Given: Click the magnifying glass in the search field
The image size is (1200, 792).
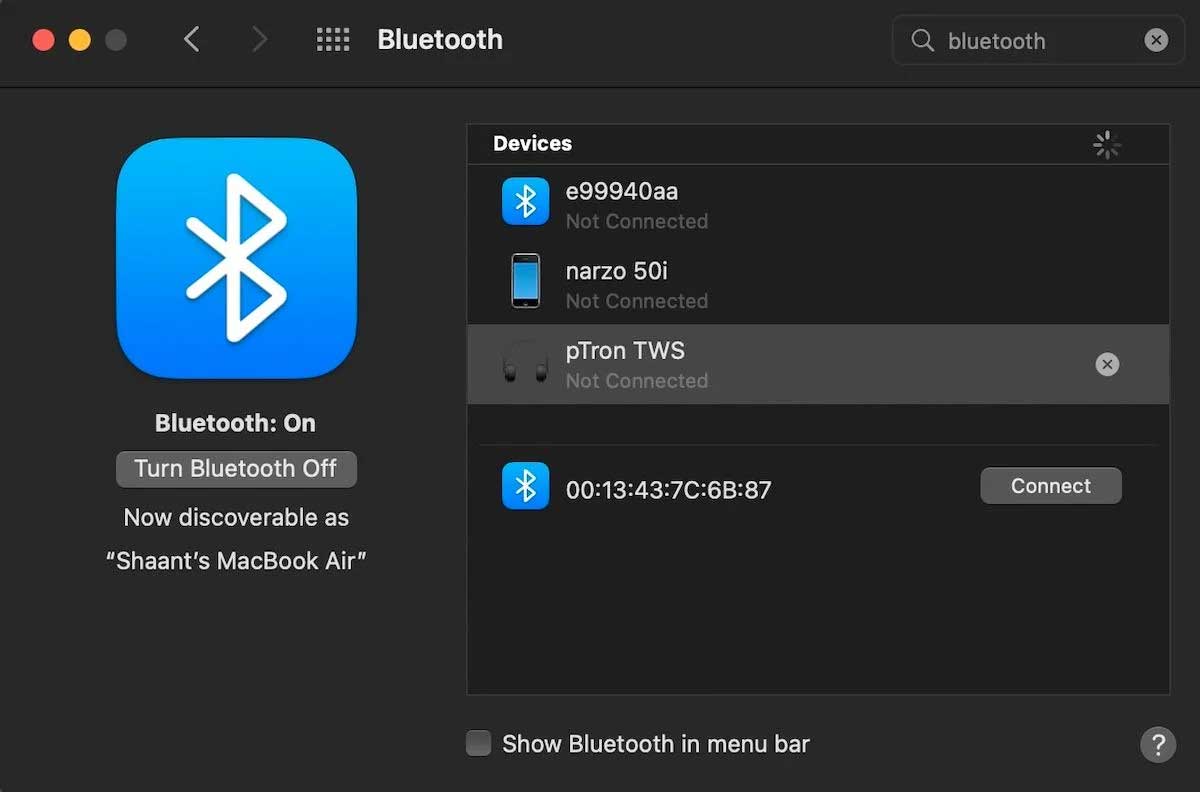Looking at the screenshot, I should [921, 40].
